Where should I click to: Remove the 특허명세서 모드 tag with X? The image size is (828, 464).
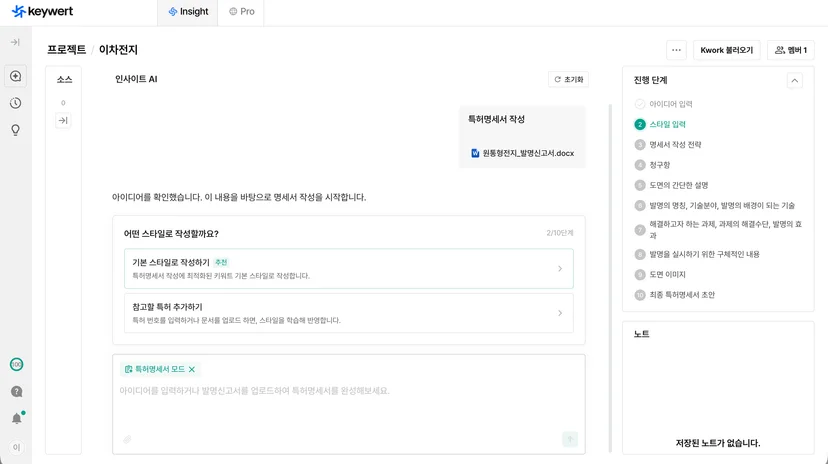(x=192, y=370)
